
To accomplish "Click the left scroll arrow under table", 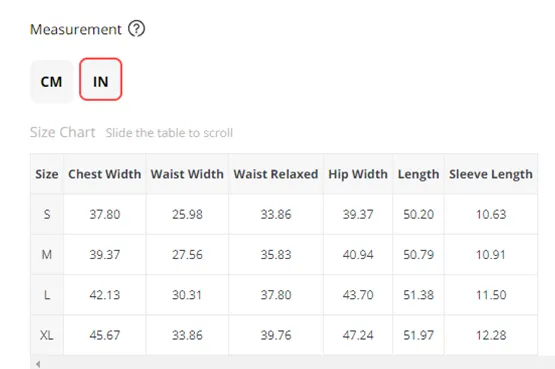I will pos(38,364).
